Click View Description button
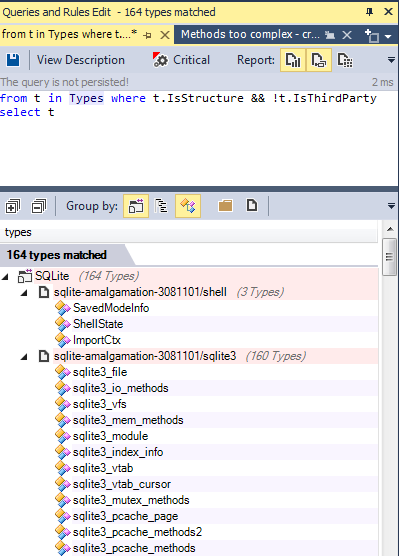 coord(81,60)
